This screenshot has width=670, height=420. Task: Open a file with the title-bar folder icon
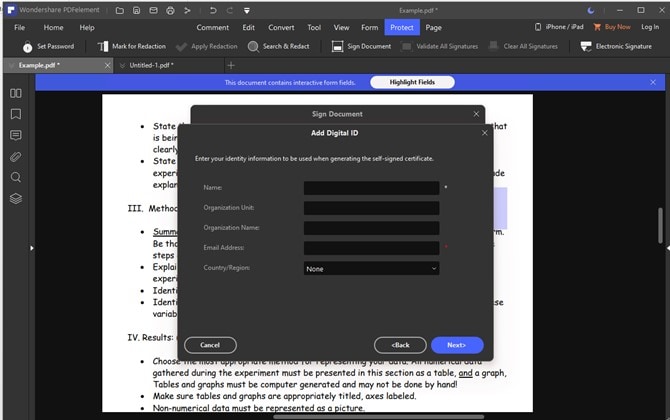[x=120, y=10]
